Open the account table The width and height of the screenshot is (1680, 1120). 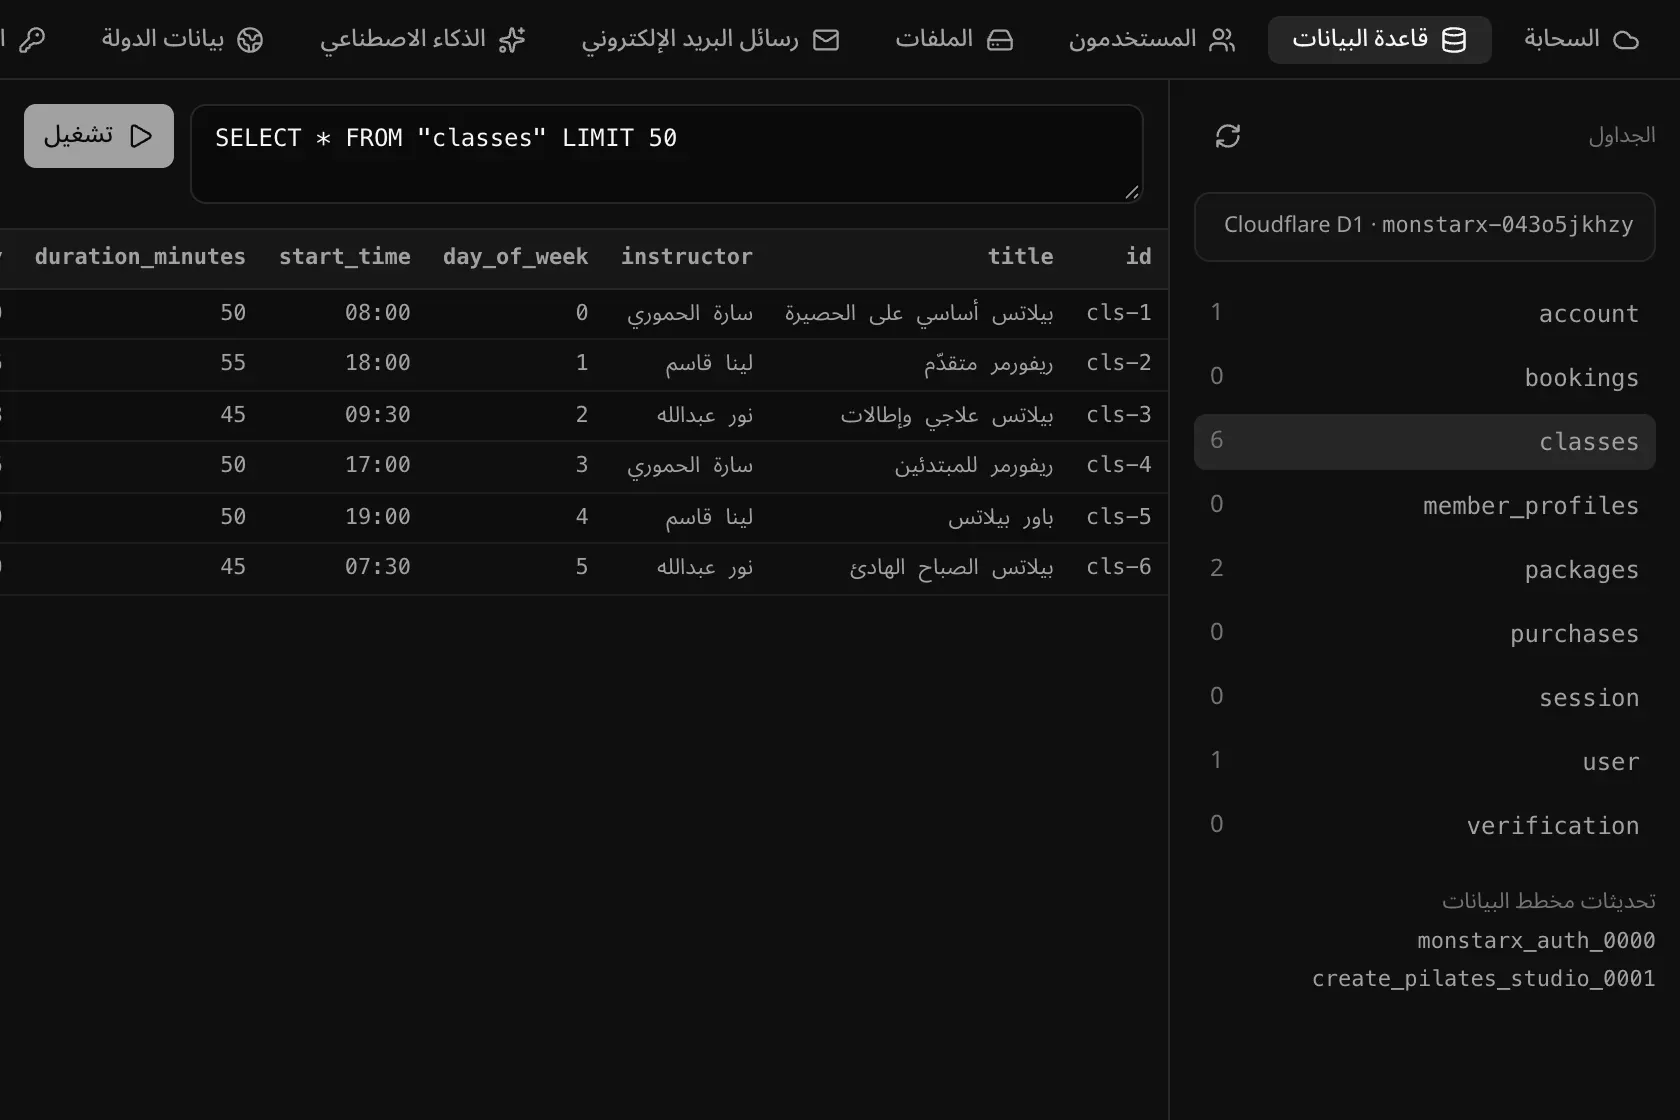pos(1425,314)
